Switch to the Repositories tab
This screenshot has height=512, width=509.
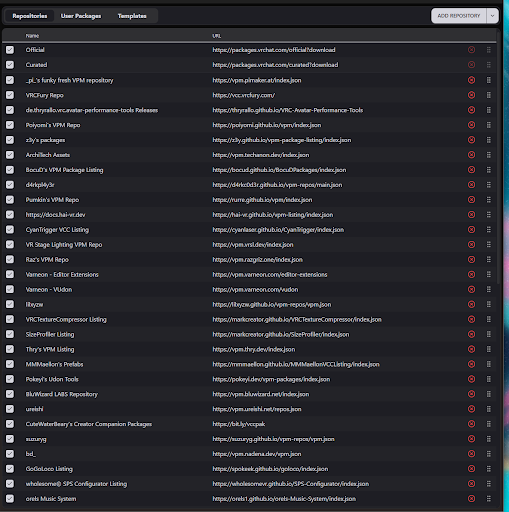point(30,16)
